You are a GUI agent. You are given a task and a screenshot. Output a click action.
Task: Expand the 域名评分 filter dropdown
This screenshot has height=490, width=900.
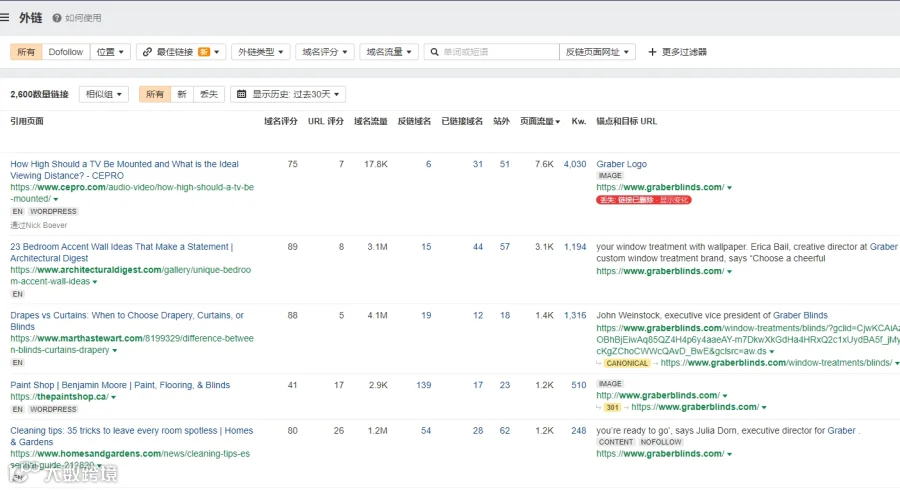(325, 52)
